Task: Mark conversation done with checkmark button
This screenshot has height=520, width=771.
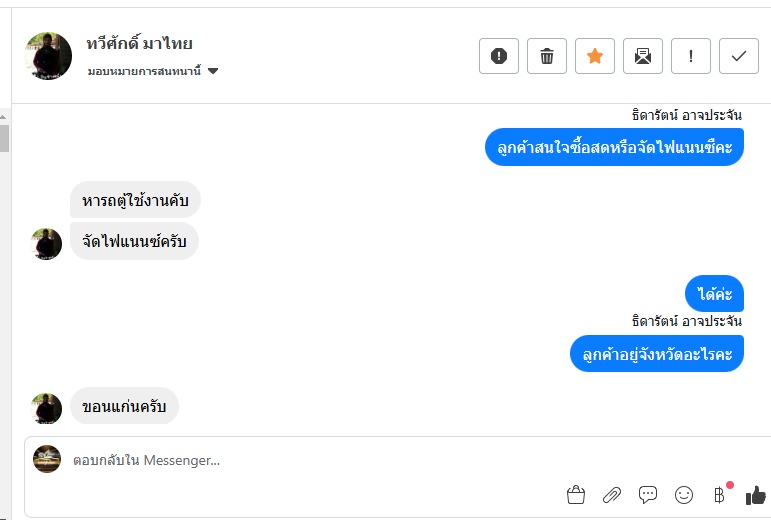Action: pos(739,56)
